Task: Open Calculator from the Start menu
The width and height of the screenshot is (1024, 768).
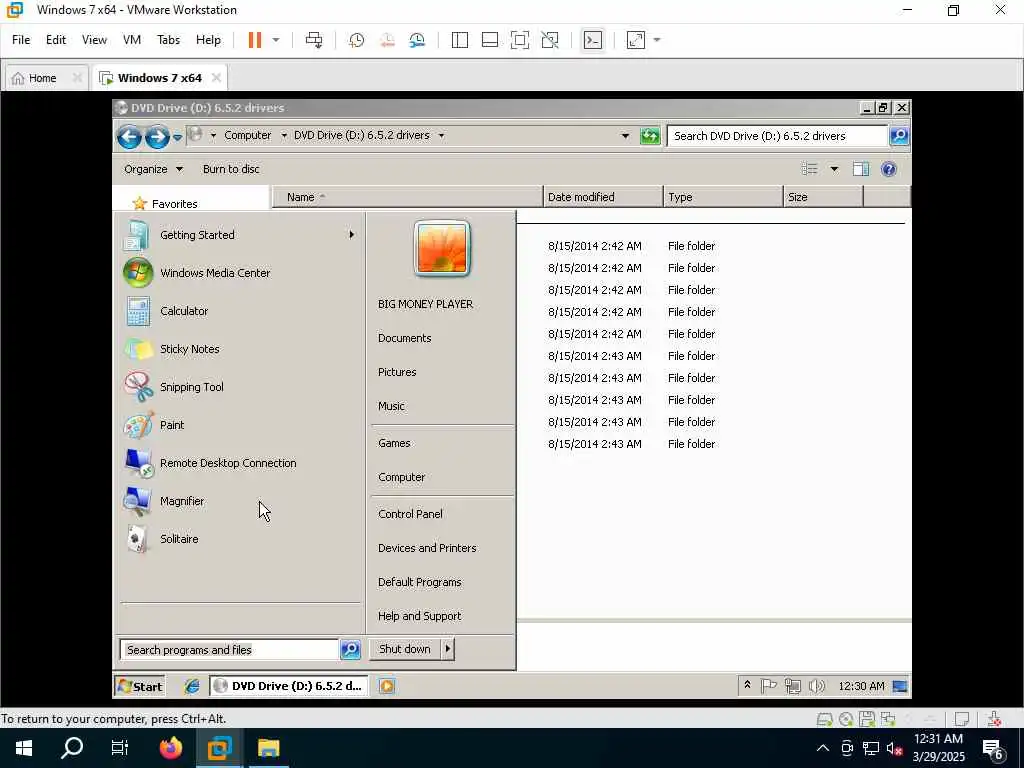Action: [x=240, y=311]
